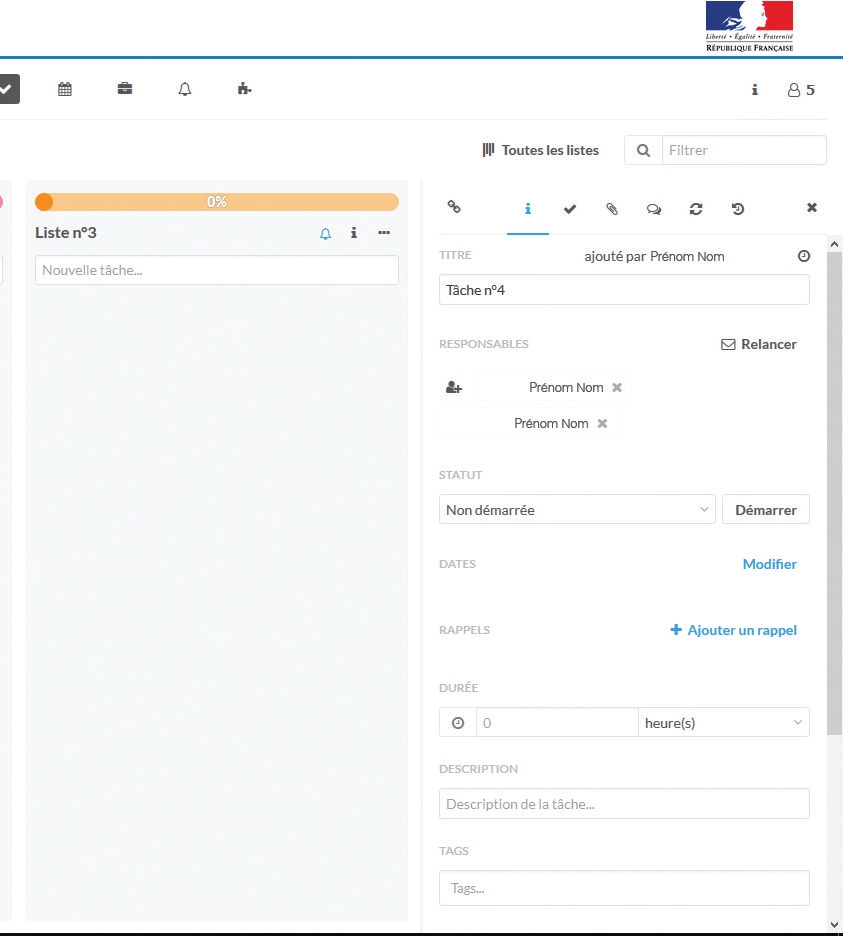843x936 pixels.
Task: Switch to the attachments paperclip tab
Action: click(x=612, y=209)
